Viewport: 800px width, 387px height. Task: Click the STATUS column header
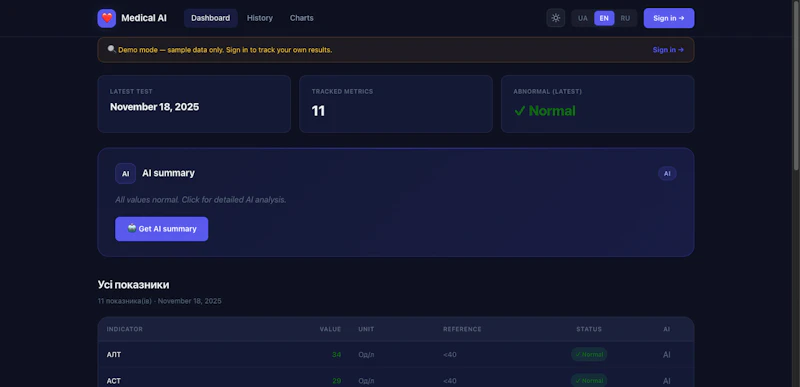(589, 329)
